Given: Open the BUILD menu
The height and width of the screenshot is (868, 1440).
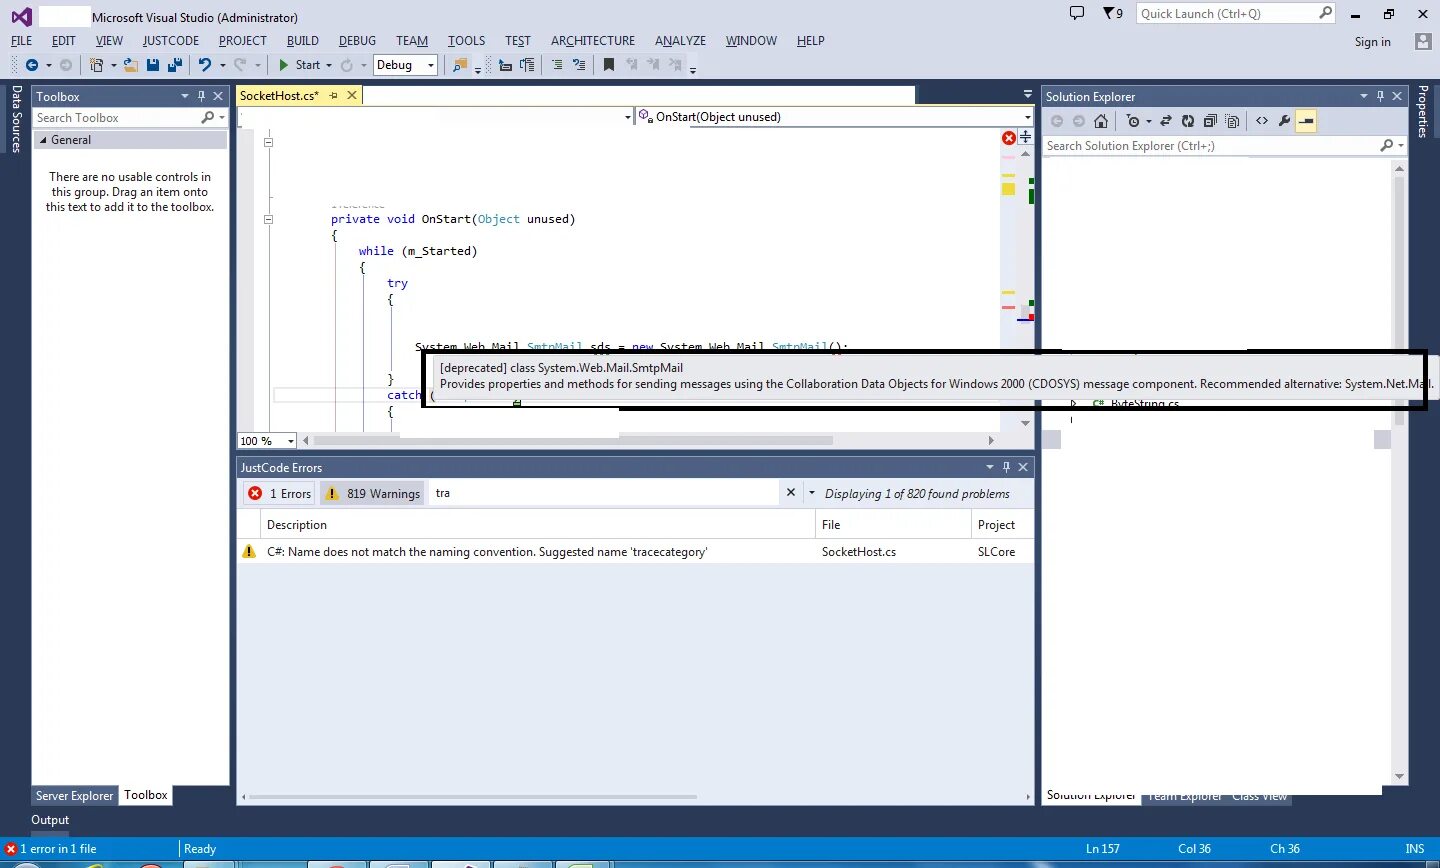Looking at the screenshot, I should [x=302, y=41].
